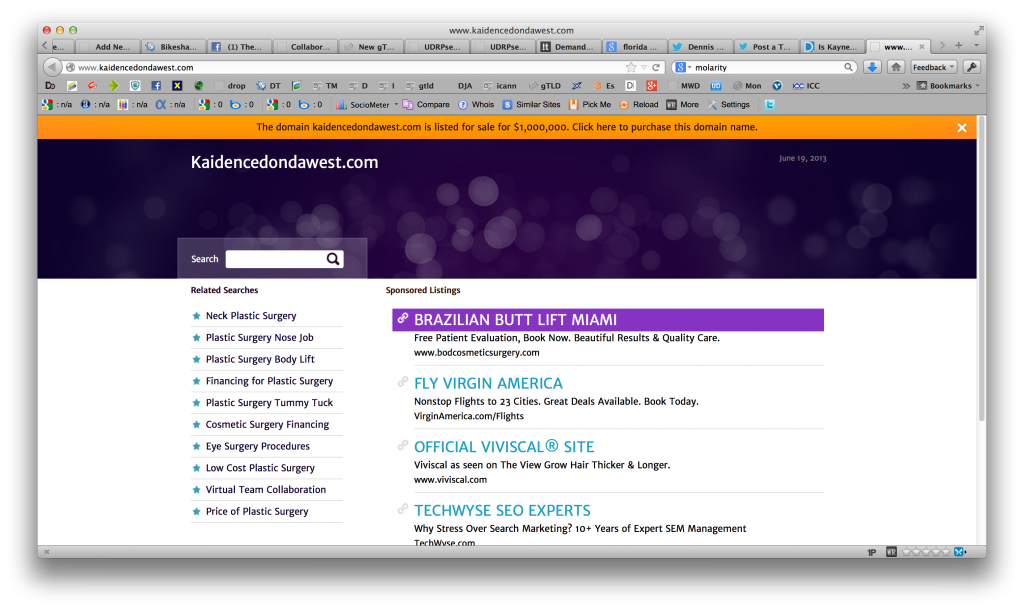Open Brazilian Butt Lift Miami listing

click(515, 320)
